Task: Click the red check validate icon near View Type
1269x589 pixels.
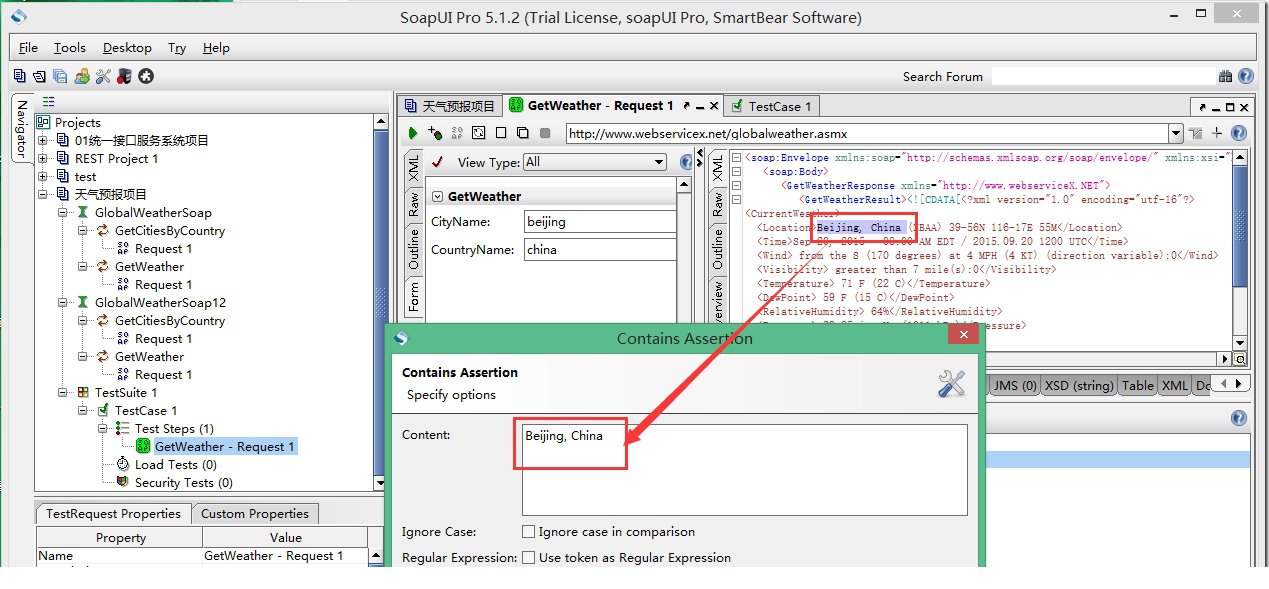Action: tap(437, 162)
